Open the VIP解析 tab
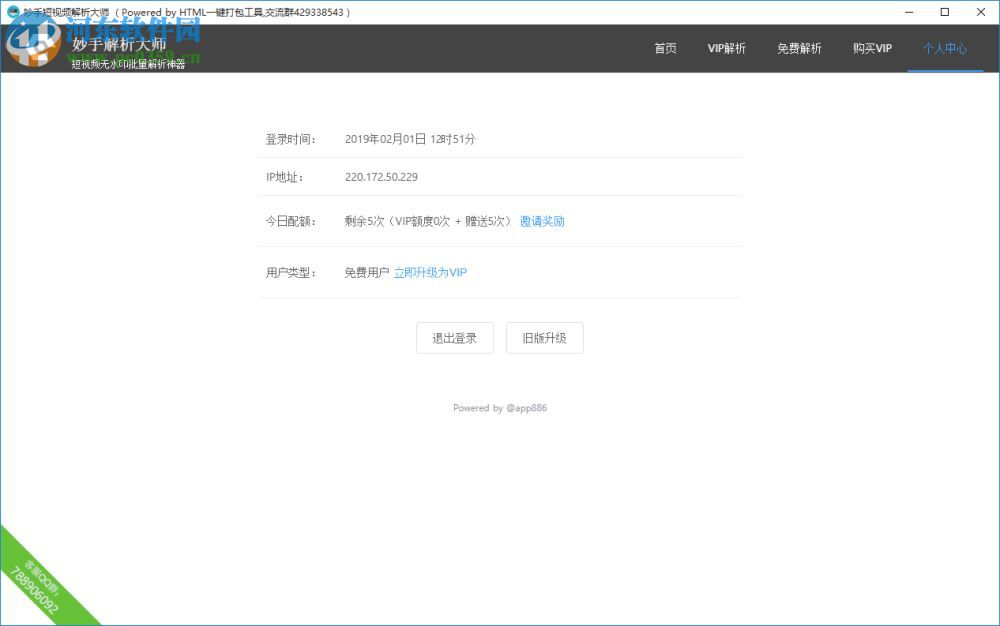The height and width of the screenshot is (626, 1000). click(x=727, y=47)
